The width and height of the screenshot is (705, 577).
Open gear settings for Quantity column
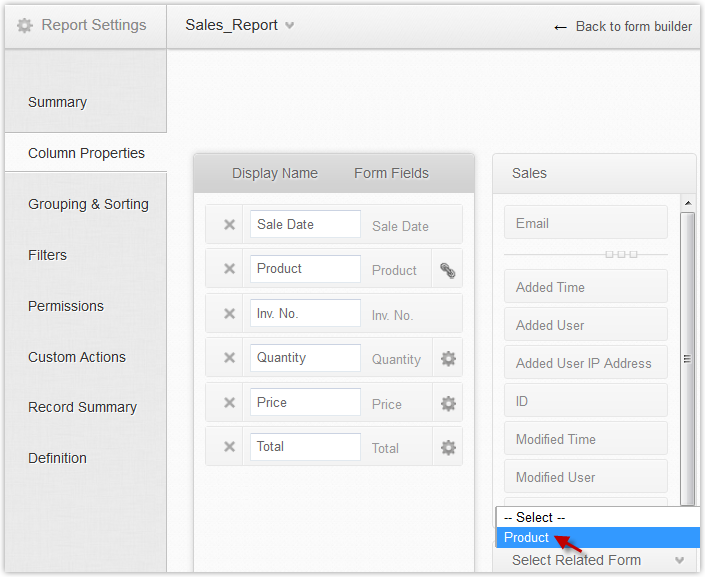click(448, 358)
